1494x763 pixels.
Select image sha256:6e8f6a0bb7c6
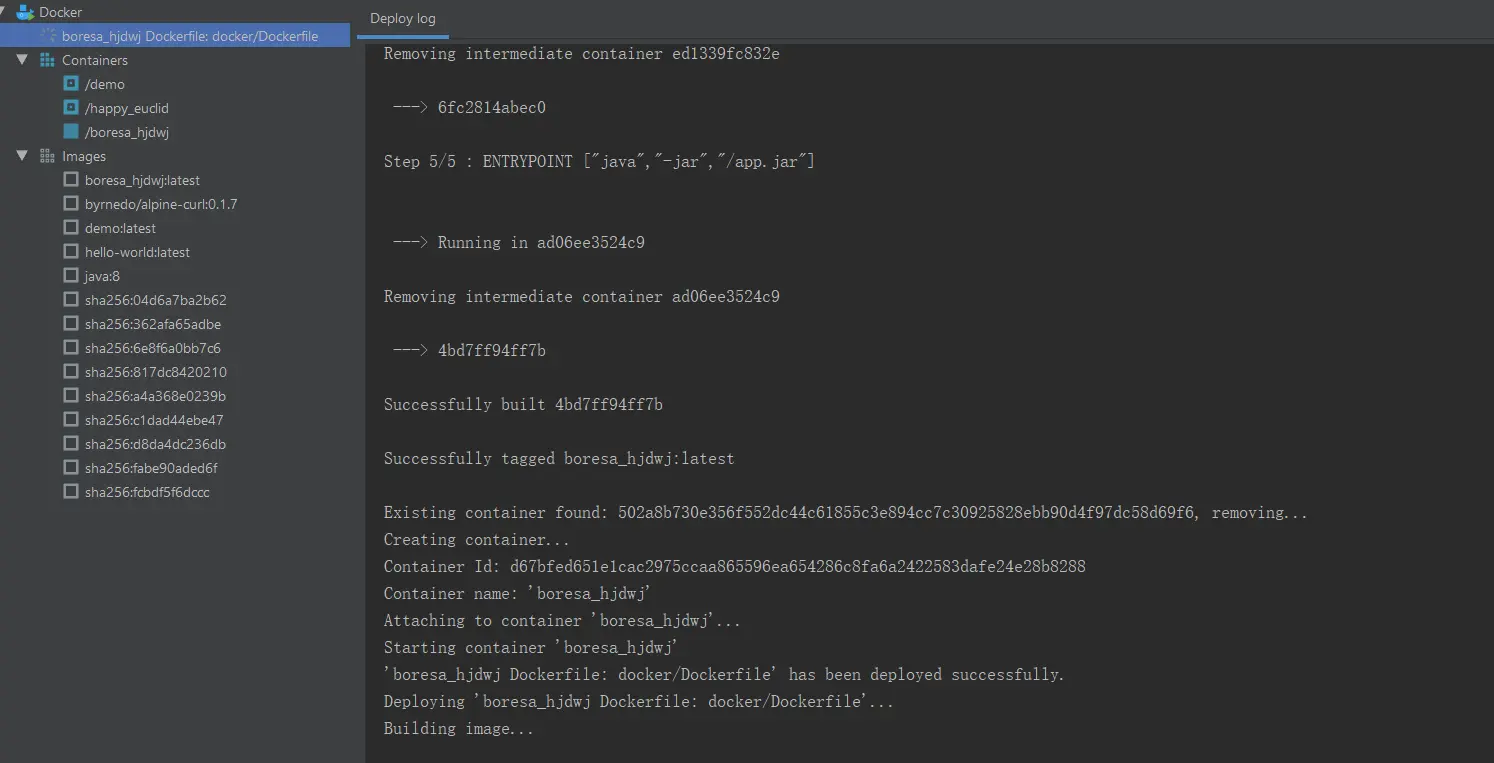153,348
